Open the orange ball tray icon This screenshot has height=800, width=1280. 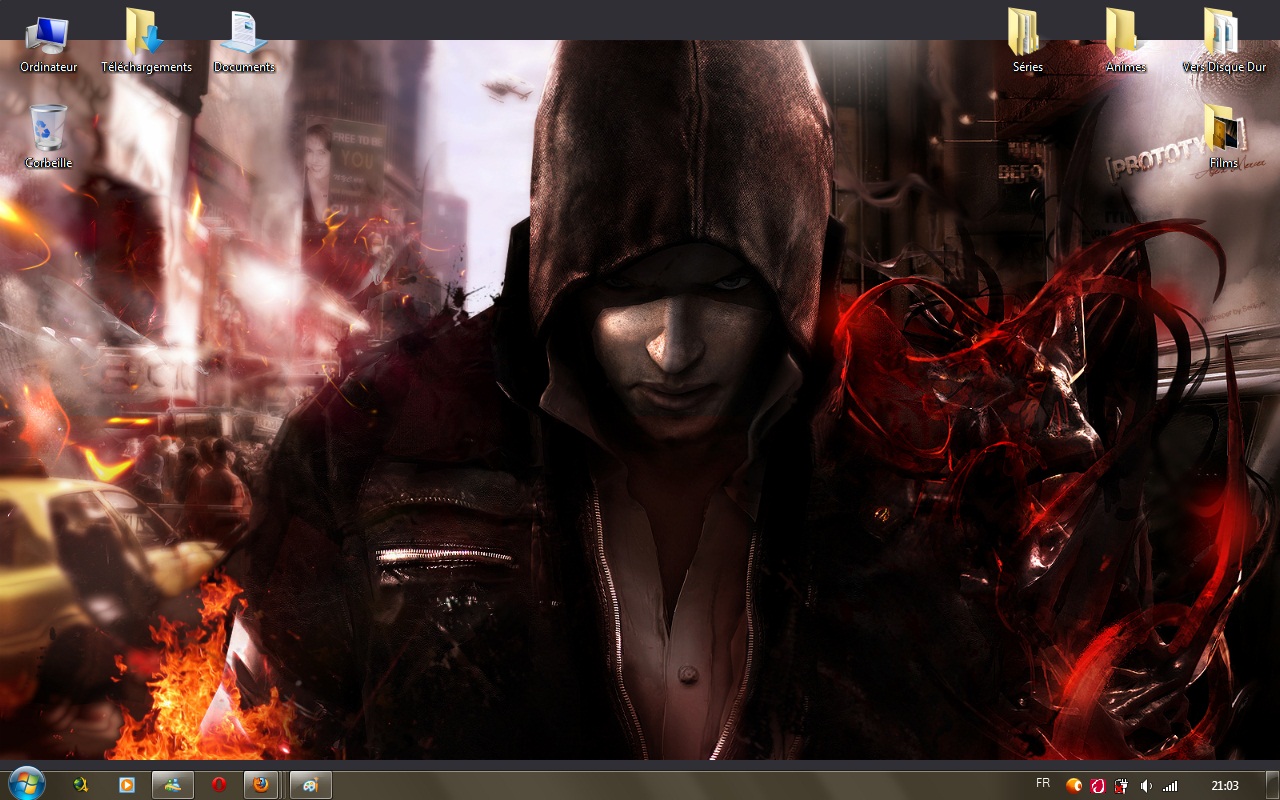click(x=1074, y=786)
